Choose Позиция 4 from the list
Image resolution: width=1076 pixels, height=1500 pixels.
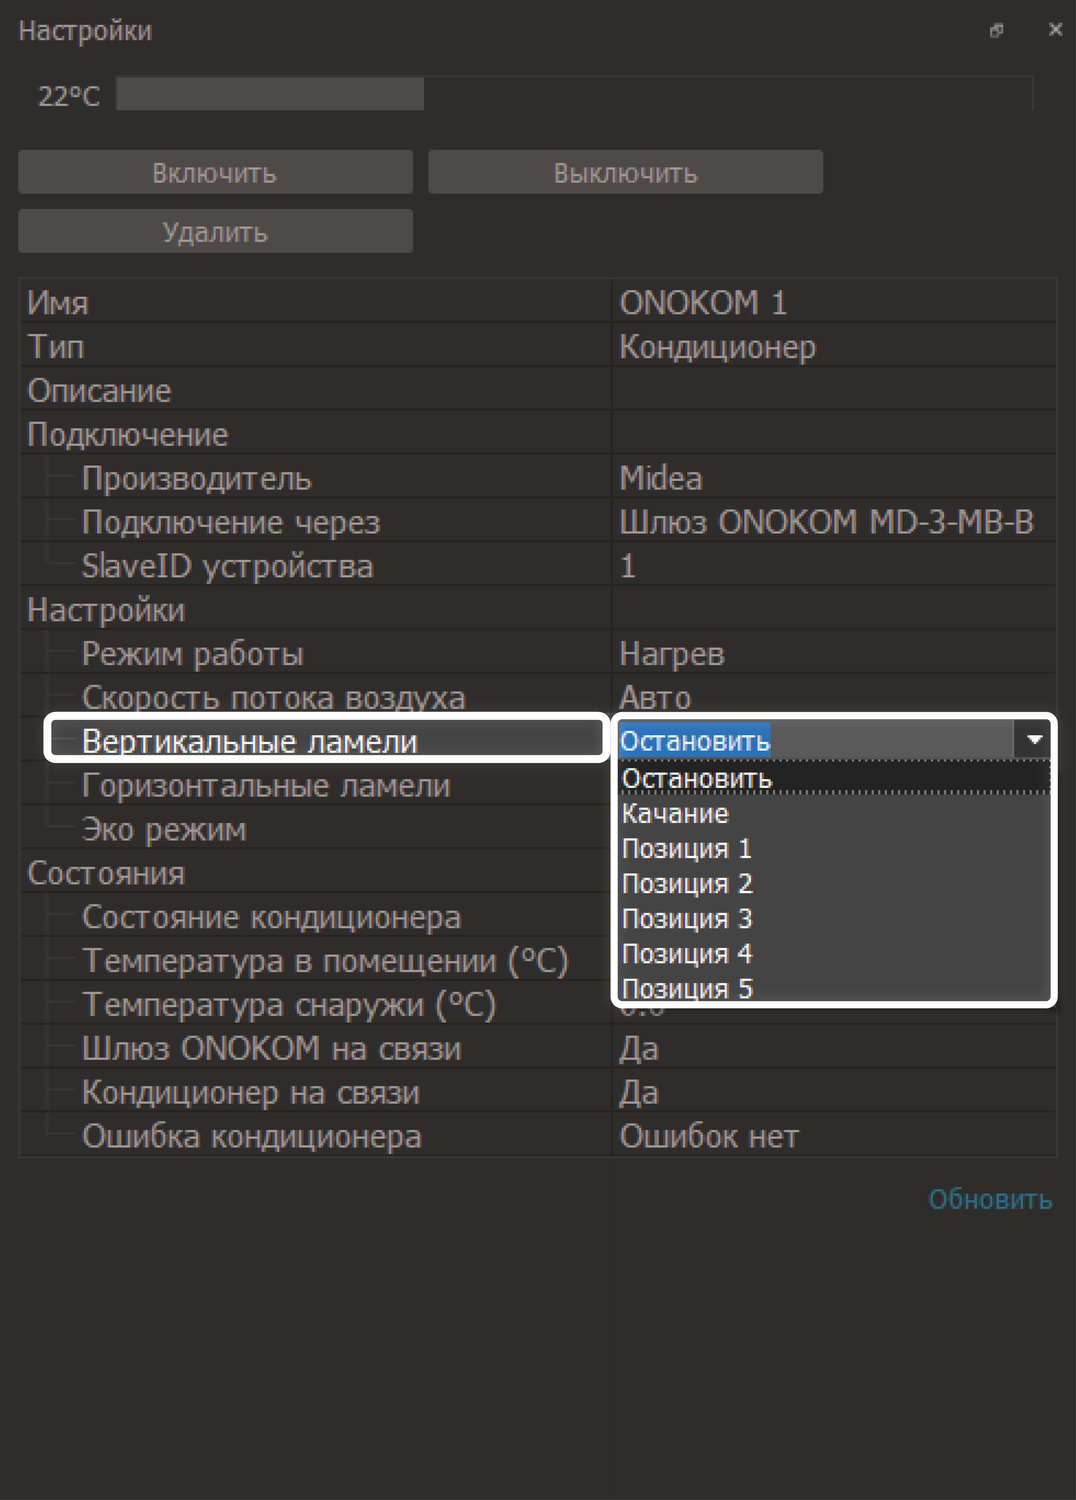[687, 954]
